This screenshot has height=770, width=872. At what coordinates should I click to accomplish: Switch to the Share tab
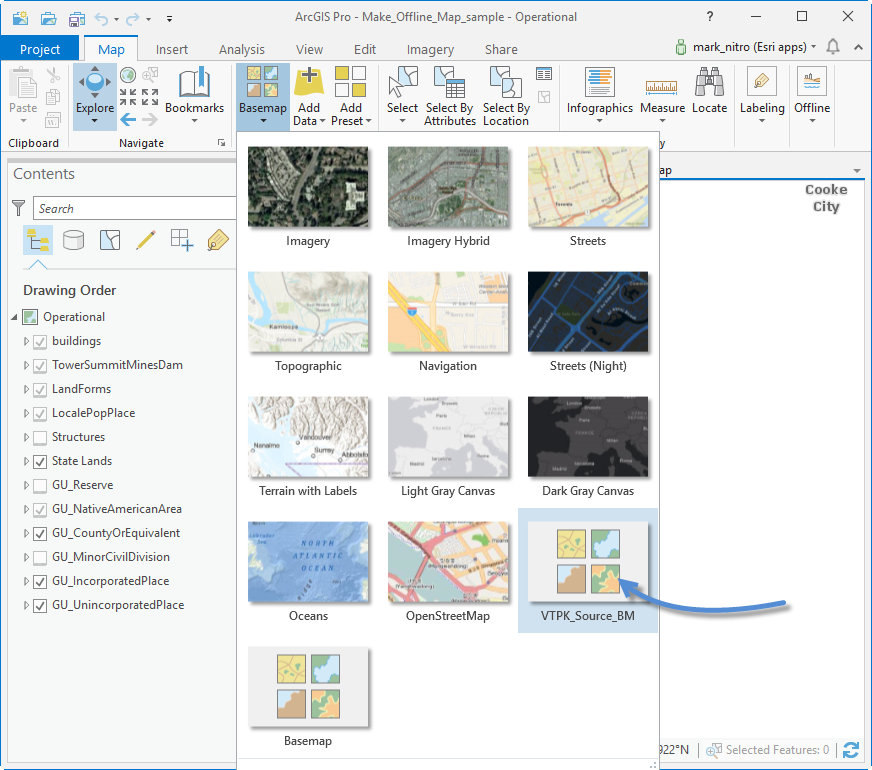501,49
